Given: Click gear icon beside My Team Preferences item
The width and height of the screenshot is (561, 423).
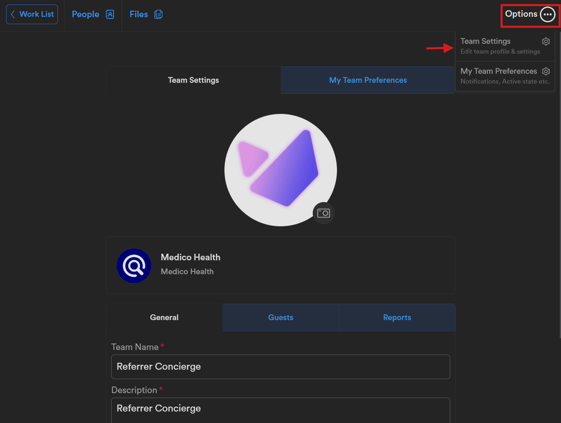Looking at the screenshot, I should click(546, 71).
